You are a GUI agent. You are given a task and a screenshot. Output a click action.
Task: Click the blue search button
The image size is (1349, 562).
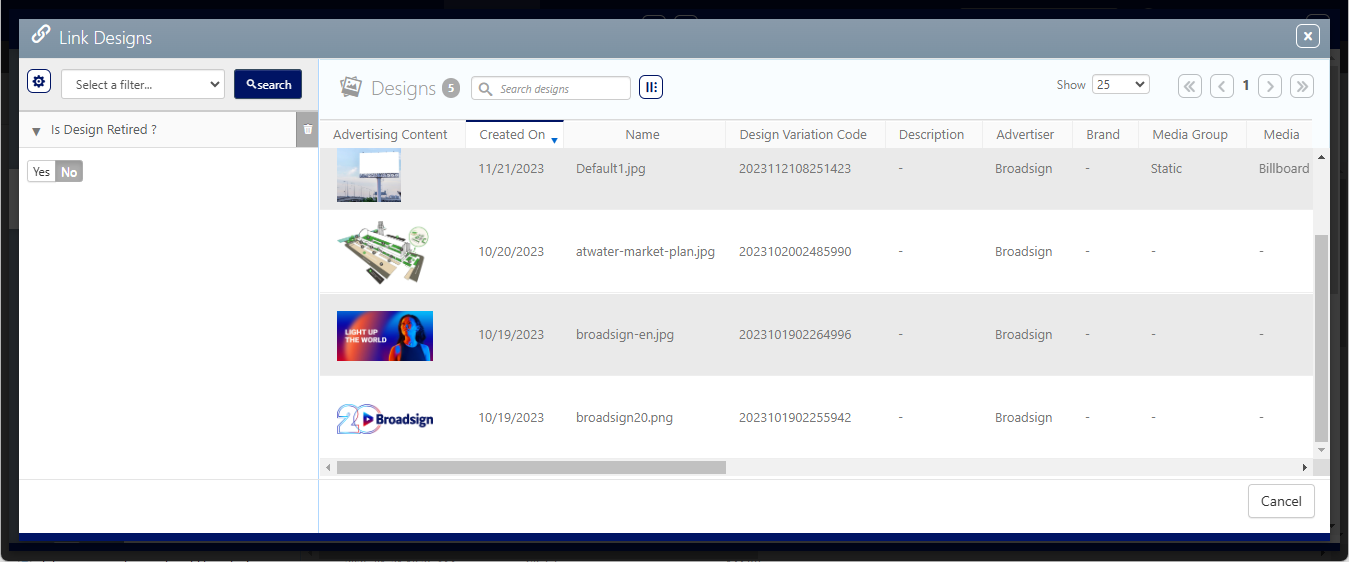pos(268,84)
